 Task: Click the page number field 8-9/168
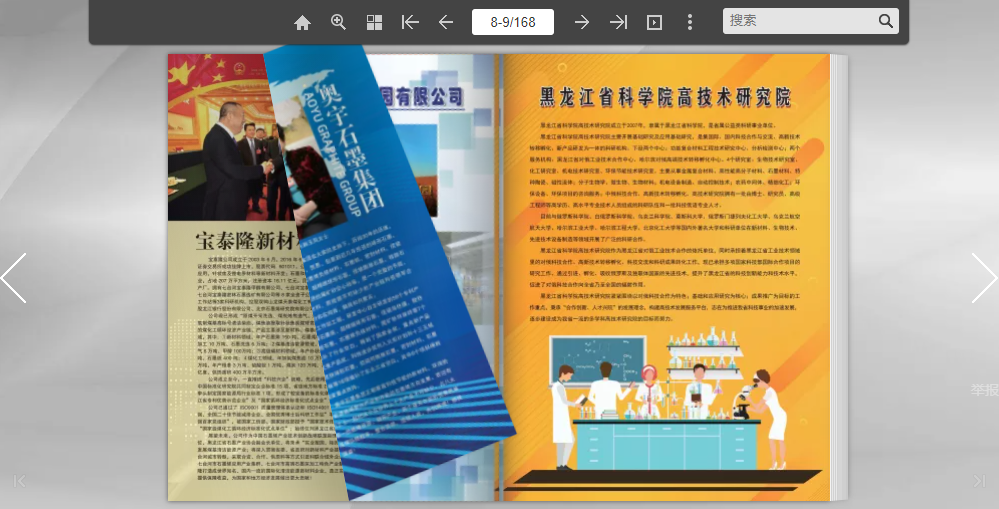(513, 22)
